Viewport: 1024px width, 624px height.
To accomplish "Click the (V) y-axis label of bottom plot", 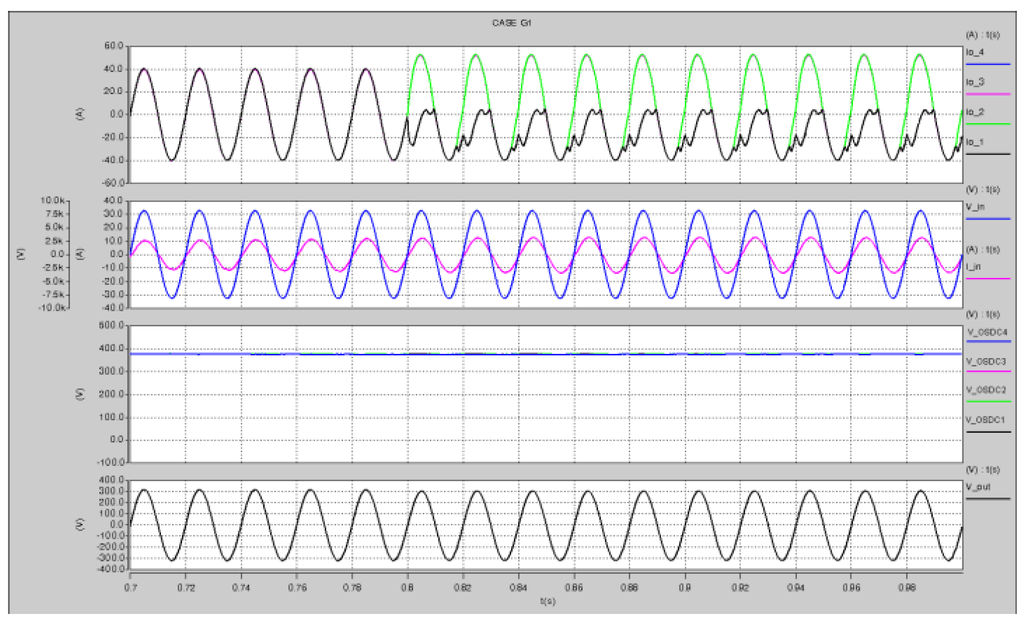I will coord(78,524).
